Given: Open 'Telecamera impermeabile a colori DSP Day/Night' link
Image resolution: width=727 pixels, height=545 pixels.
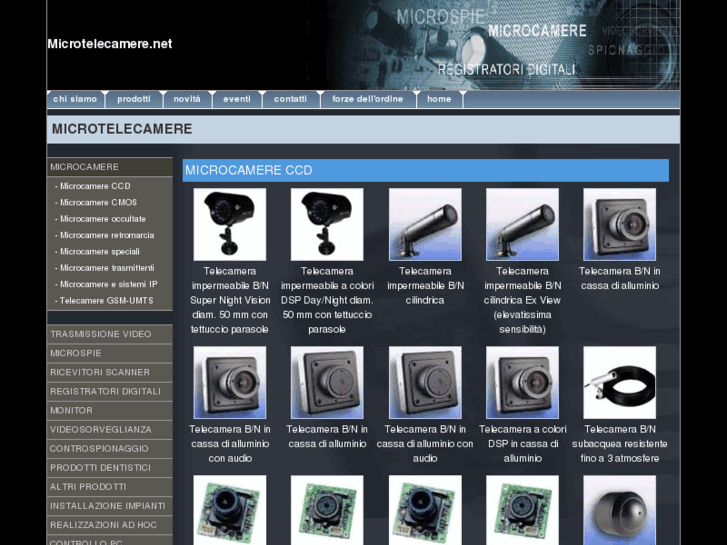Looking at the screenshot, I should tap(327, 300).
